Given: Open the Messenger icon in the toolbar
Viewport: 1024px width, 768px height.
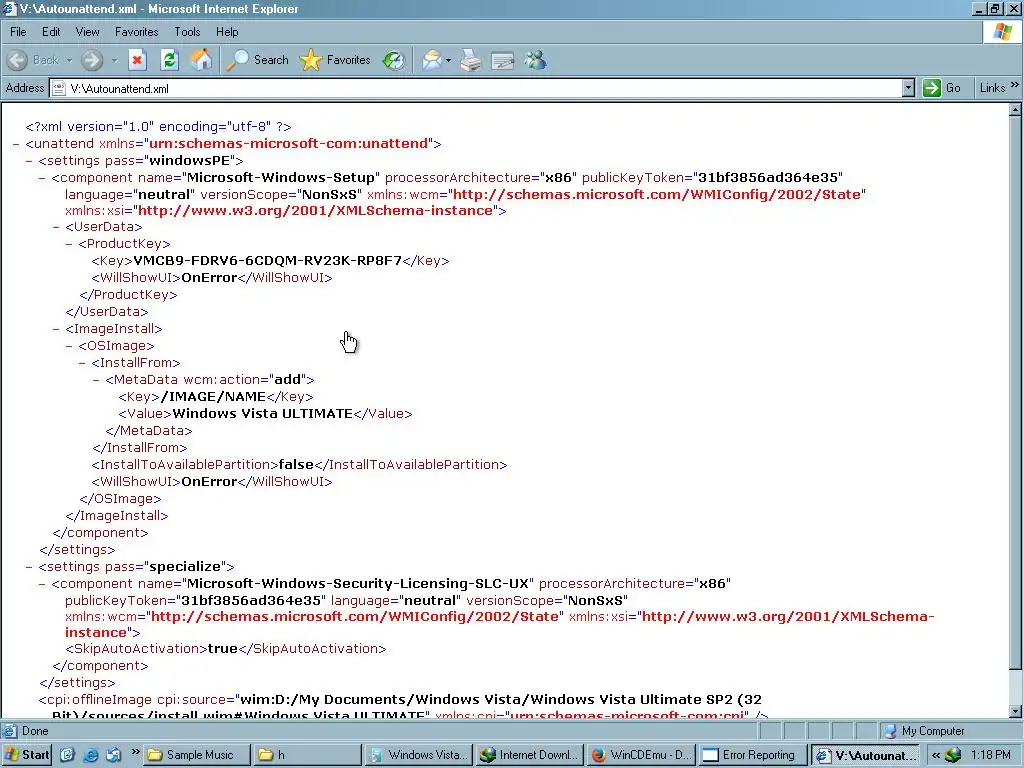Looking at the screenshot, I should [x=536, y=60].
